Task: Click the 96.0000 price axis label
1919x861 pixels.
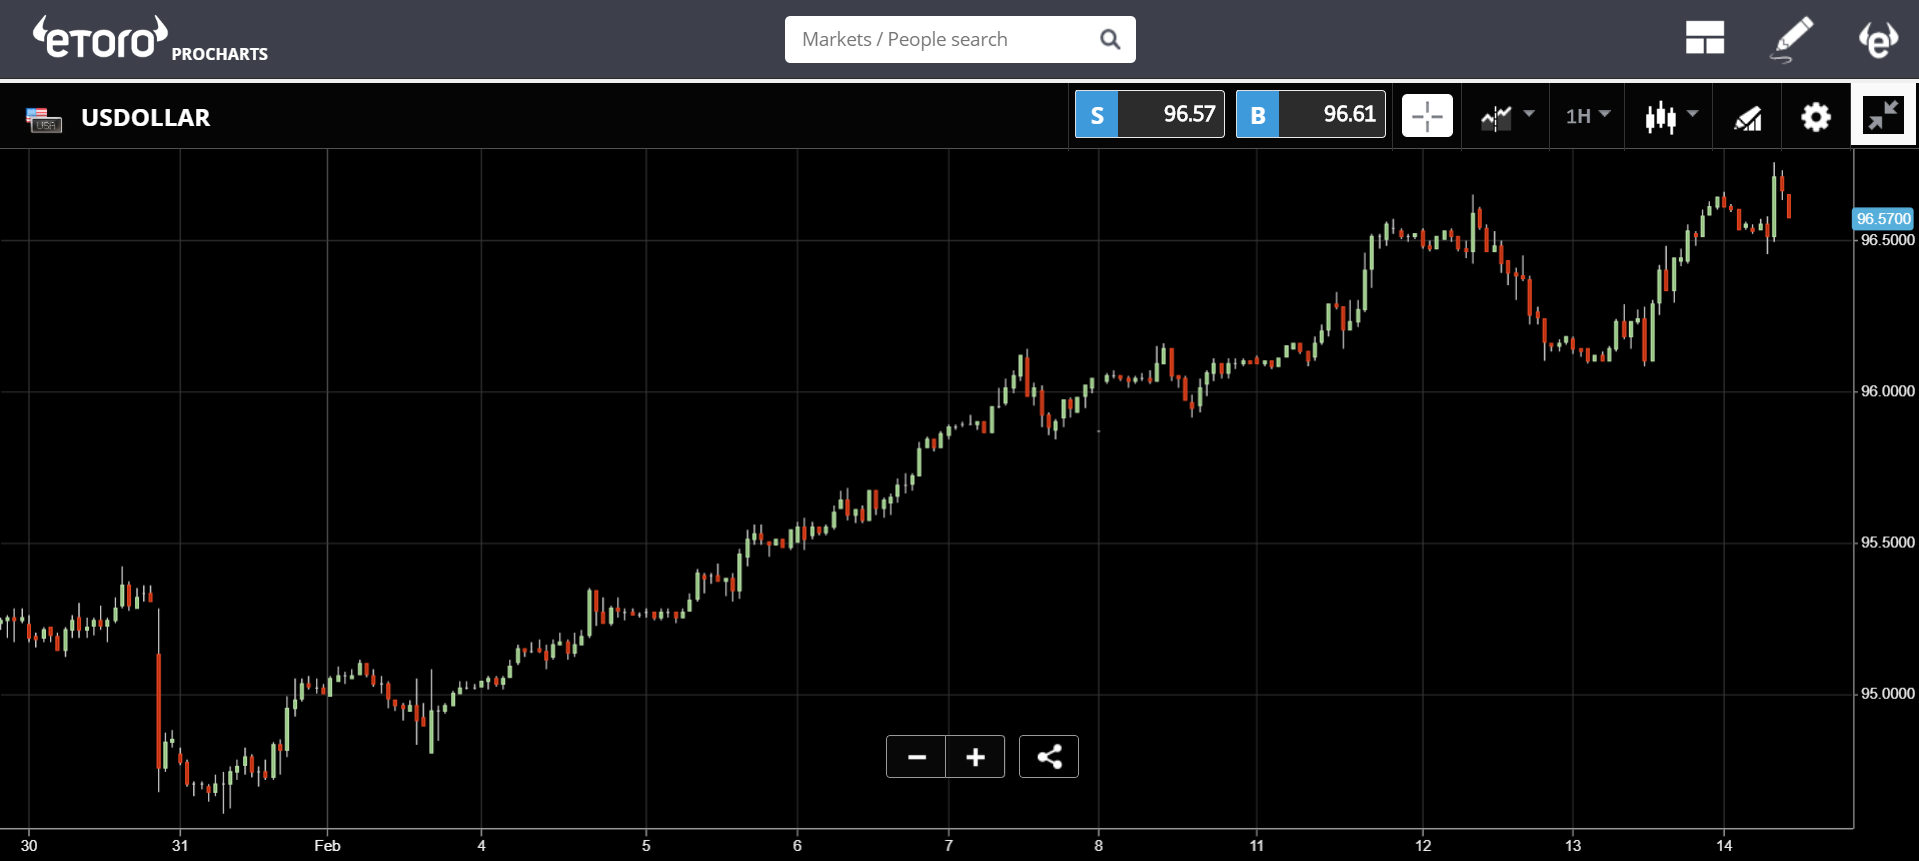Action: pos(1887,391)
